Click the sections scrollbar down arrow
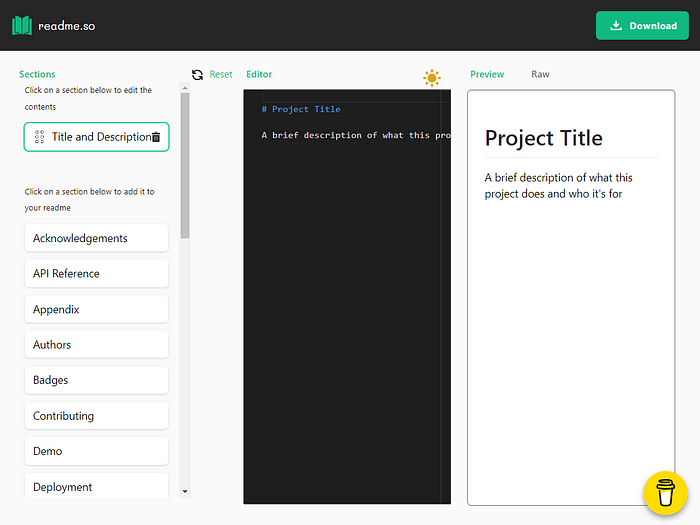Viewport: 700px width, 525px height. (x=185, y=492)
